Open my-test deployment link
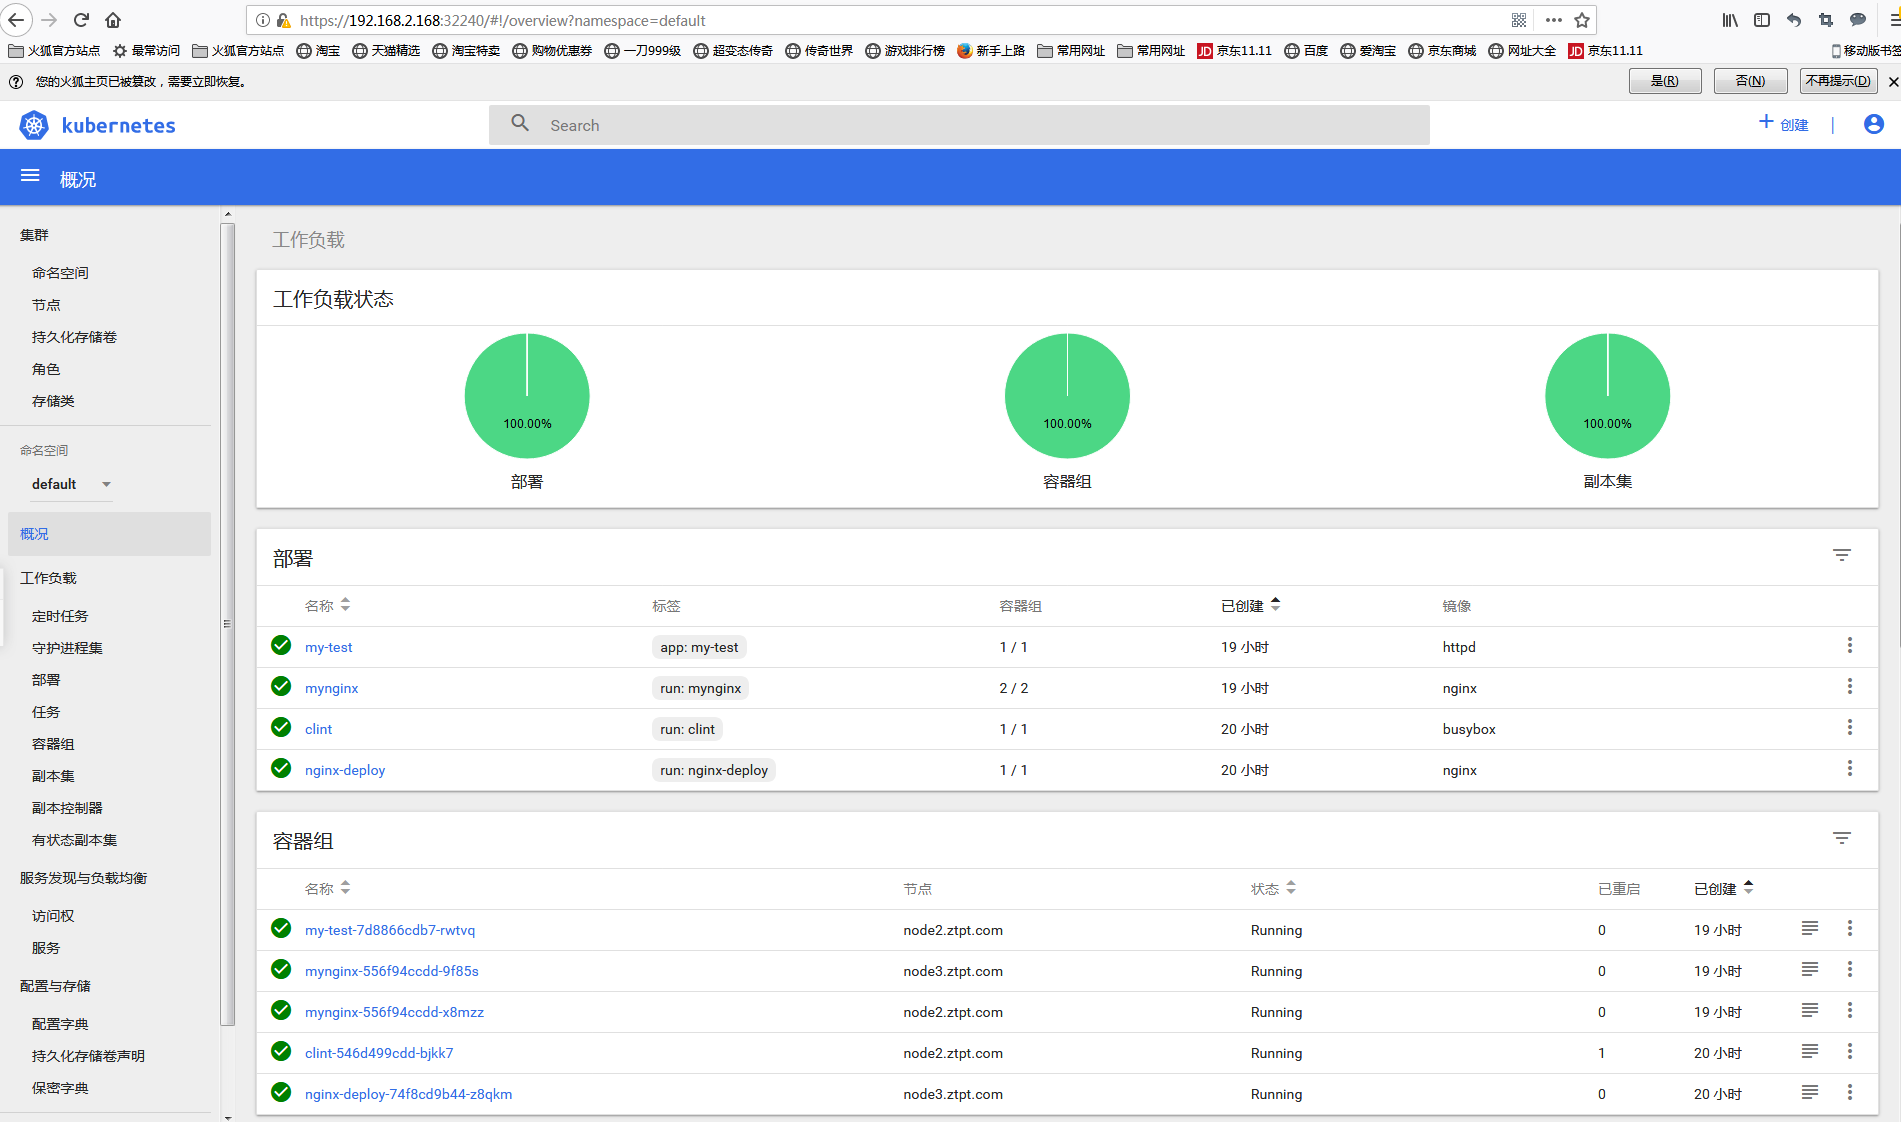 point(328,647)
